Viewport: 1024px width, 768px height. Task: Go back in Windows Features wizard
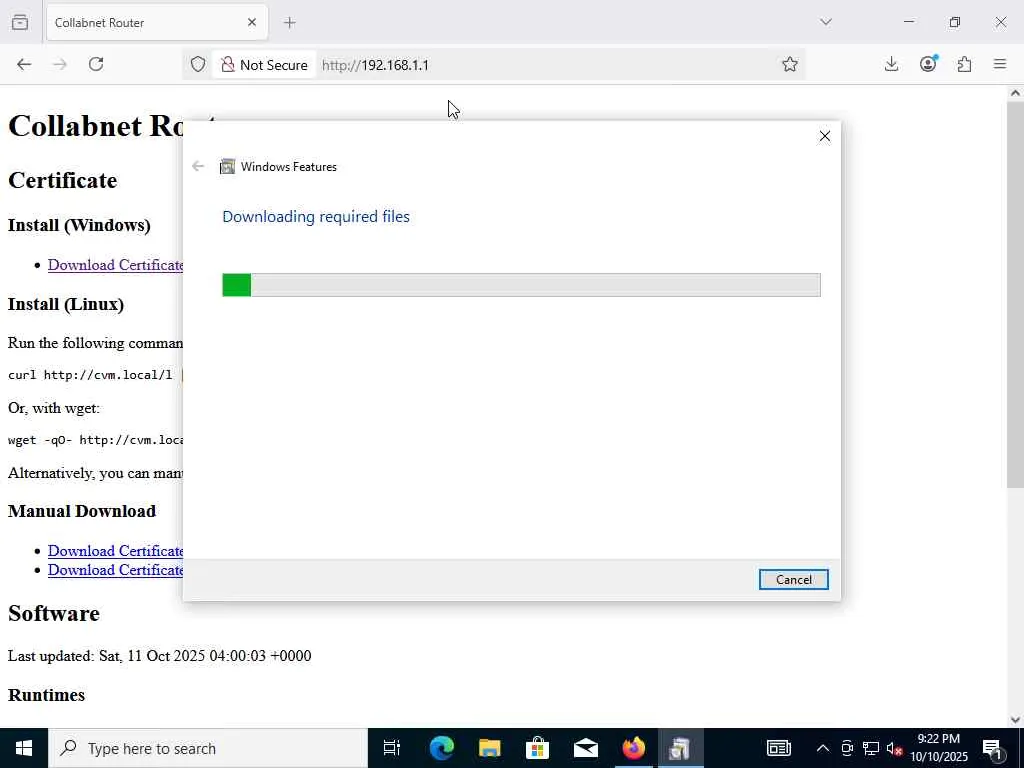(198, 167)
